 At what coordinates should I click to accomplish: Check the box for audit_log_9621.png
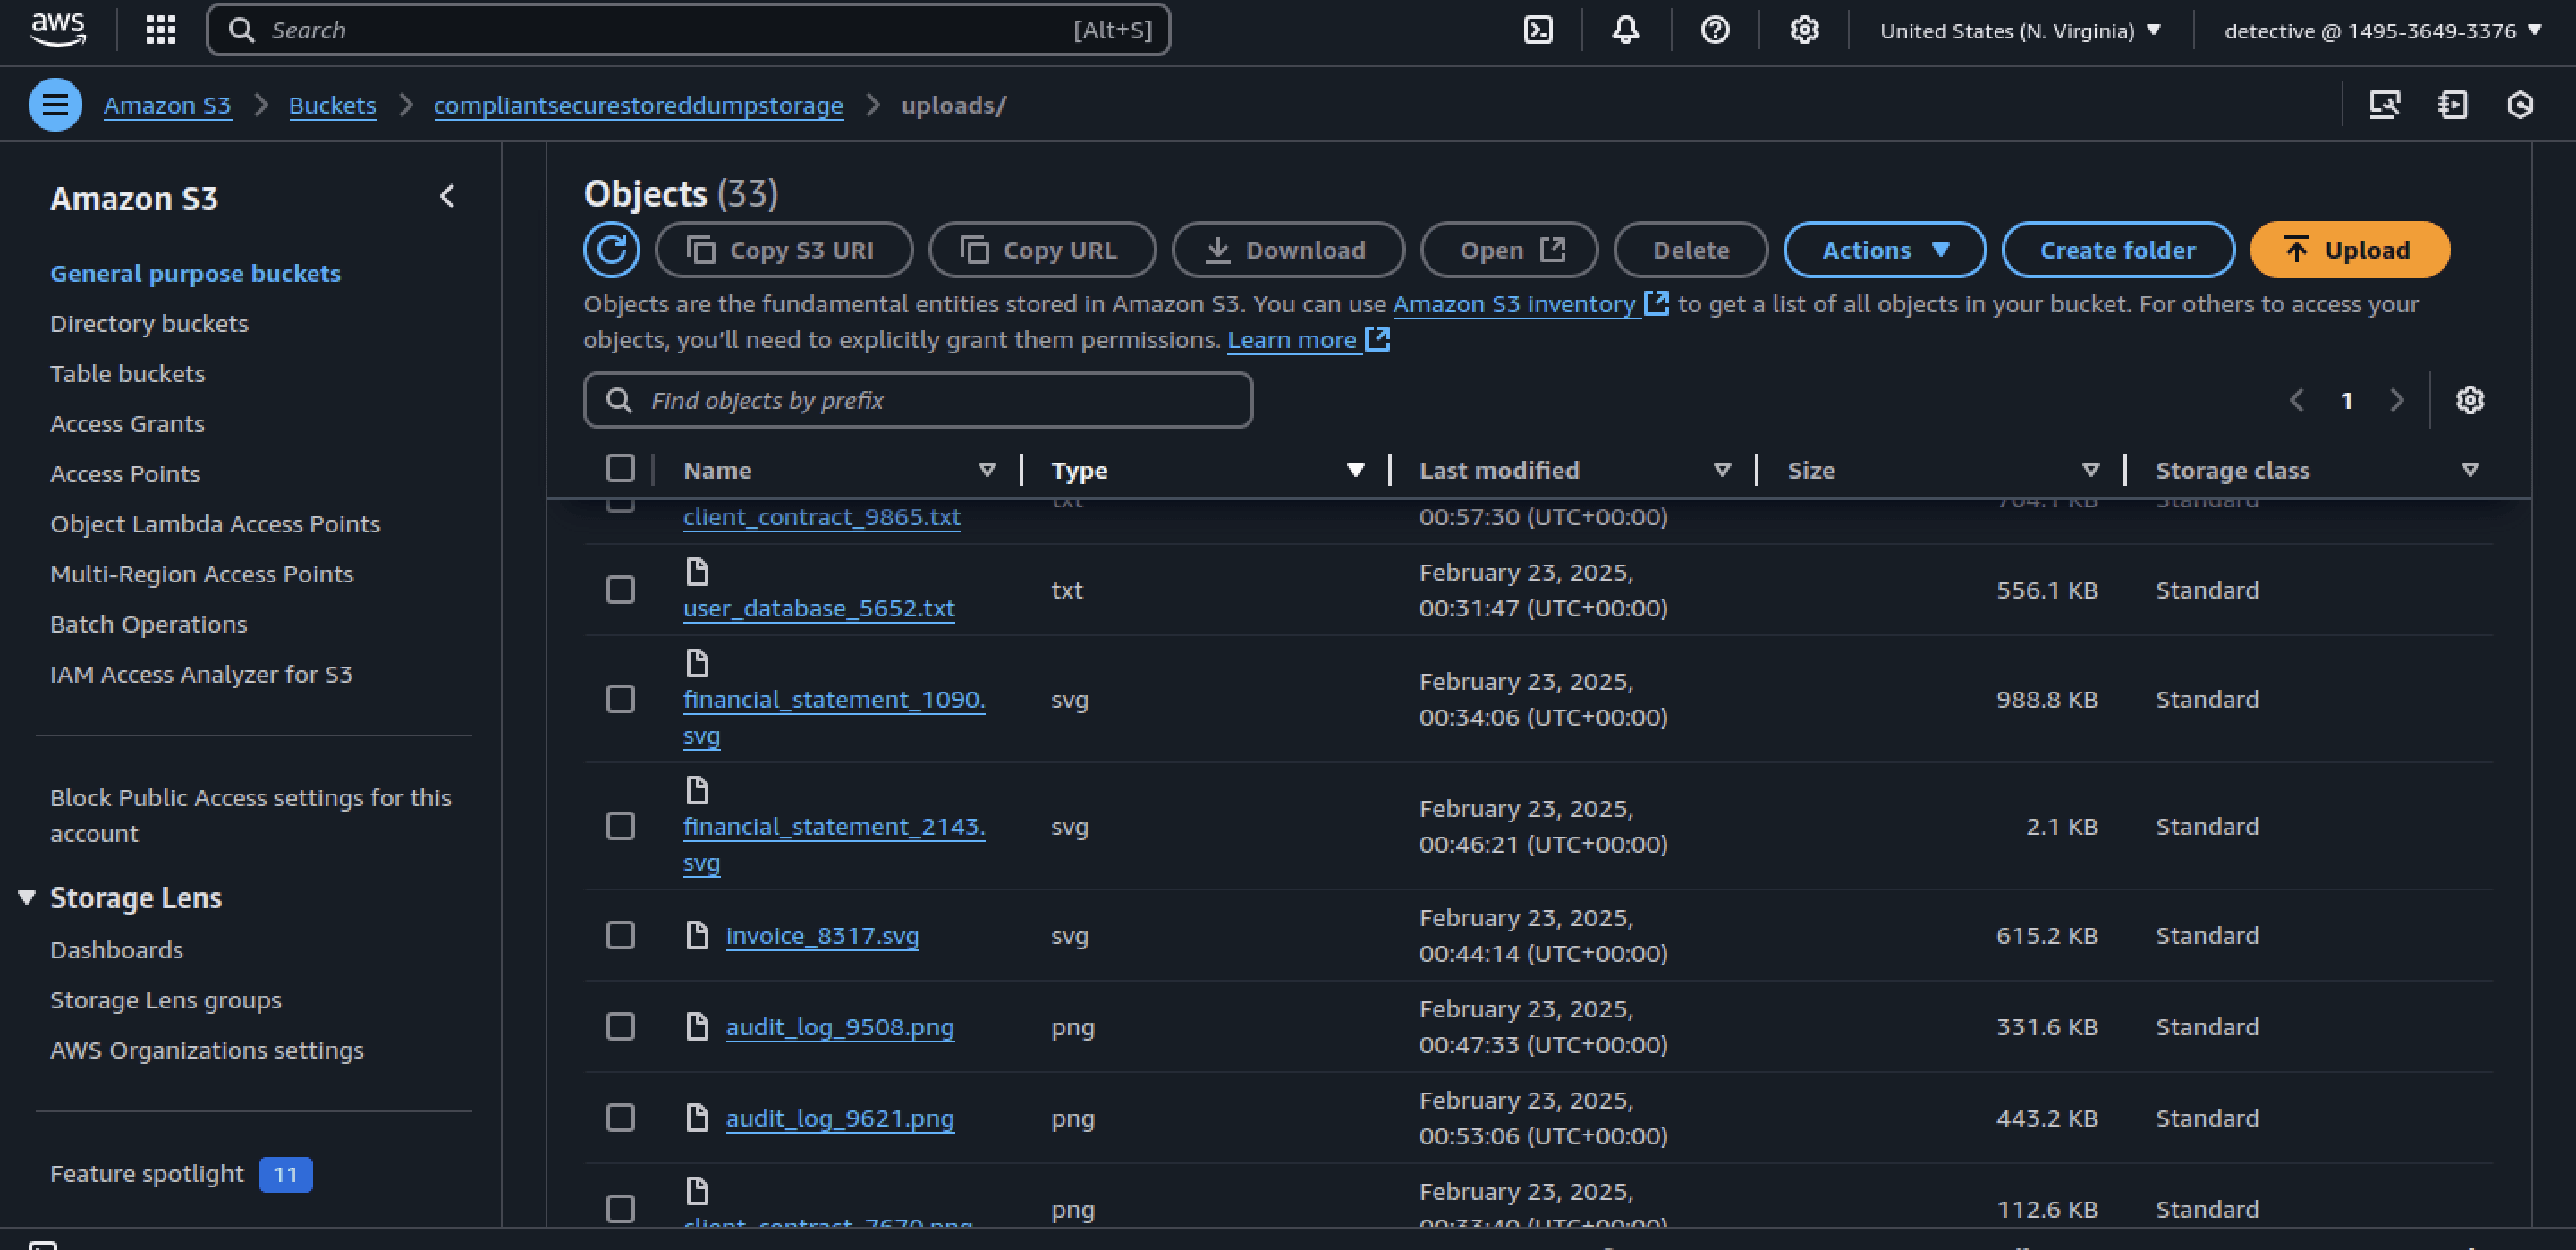pyautogui.click(x=620, y=1117)
